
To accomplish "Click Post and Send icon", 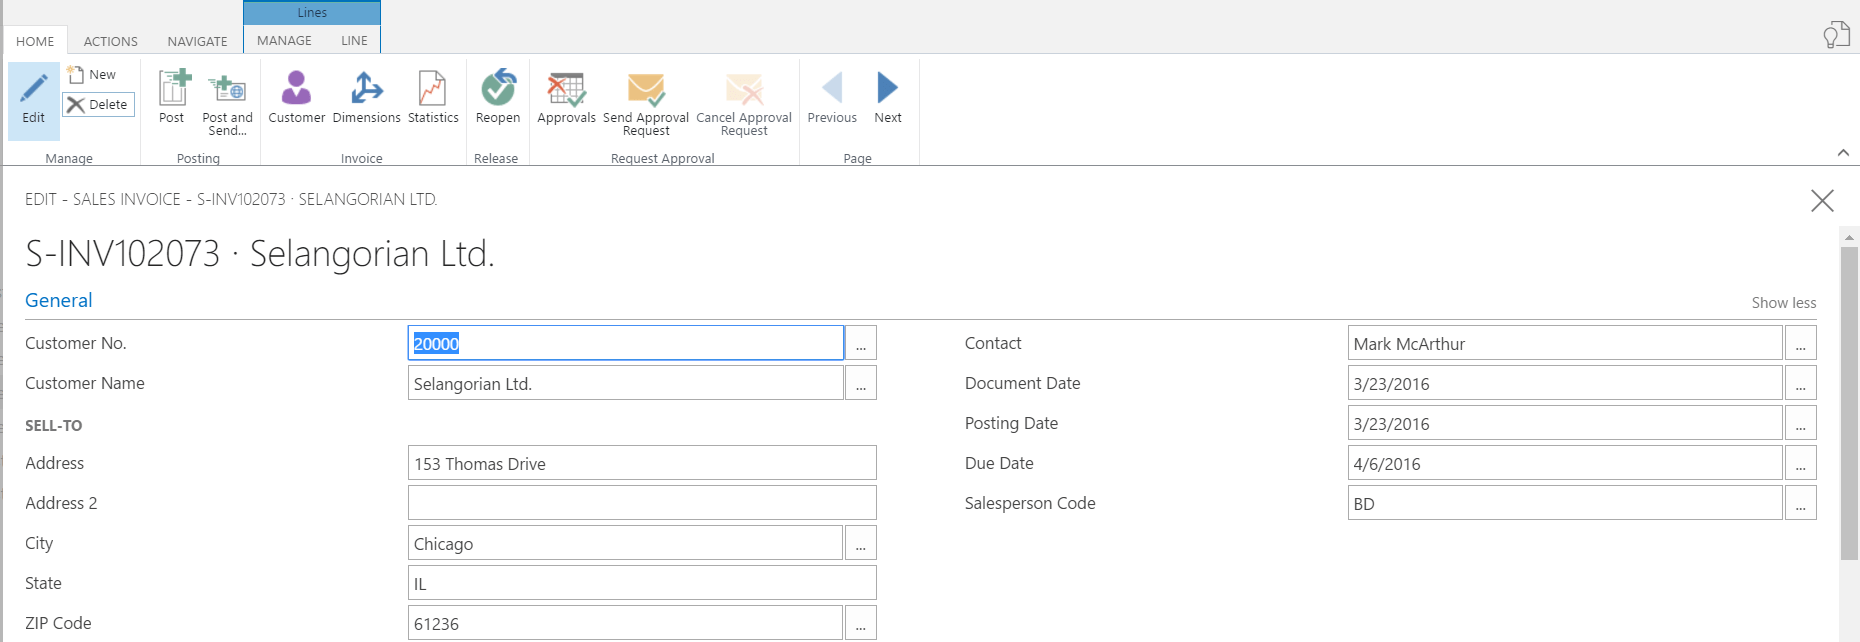I will [x=228, y=90].
